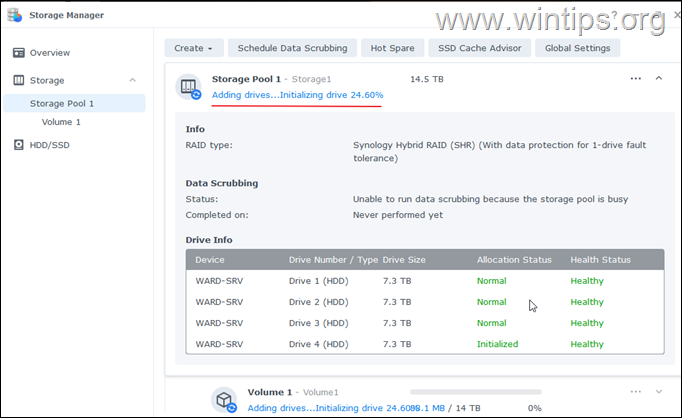
Task: Click the Volume 1 title heading
Action: click(x=270, y=392)
